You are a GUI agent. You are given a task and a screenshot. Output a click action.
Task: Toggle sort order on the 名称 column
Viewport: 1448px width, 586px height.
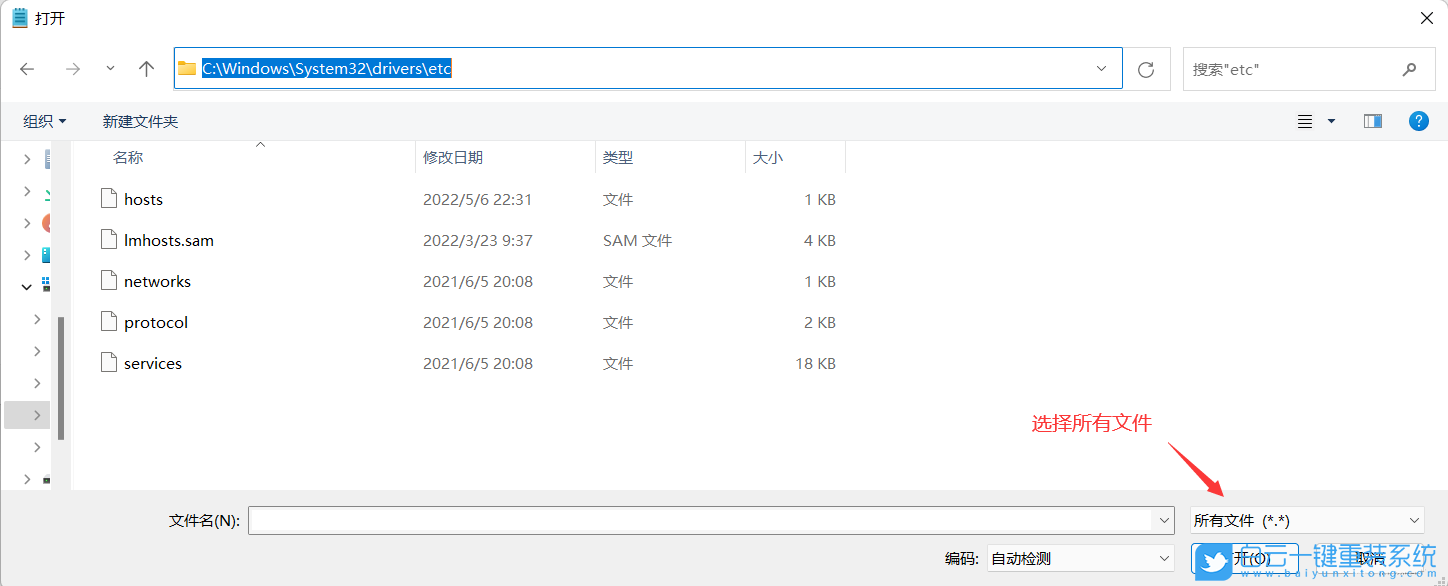coord(127,157)
